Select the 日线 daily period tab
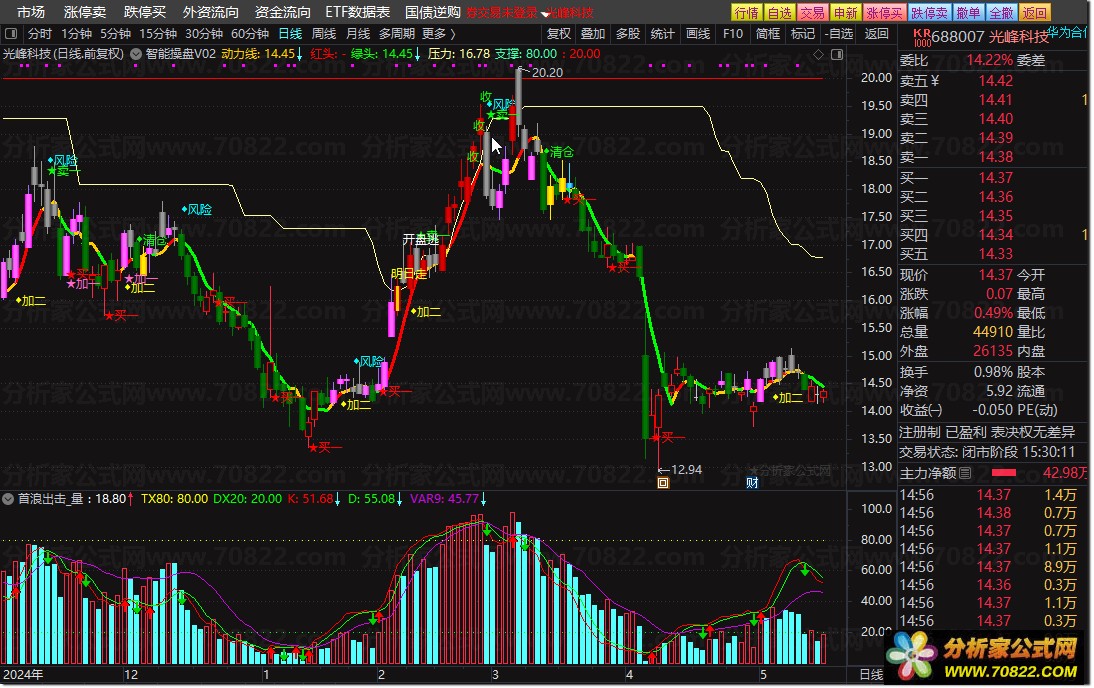Viewport: 1094px width, 688px height. coord(290,33)
